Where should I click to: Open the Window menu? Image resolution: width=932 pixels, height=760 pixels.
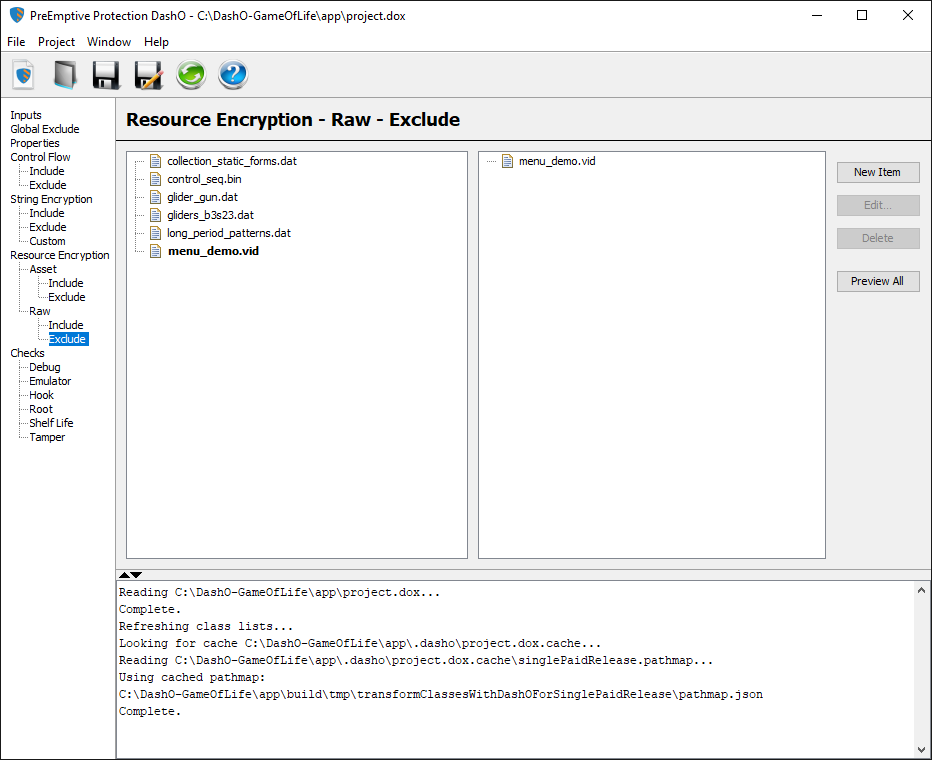tap(109, 42)
